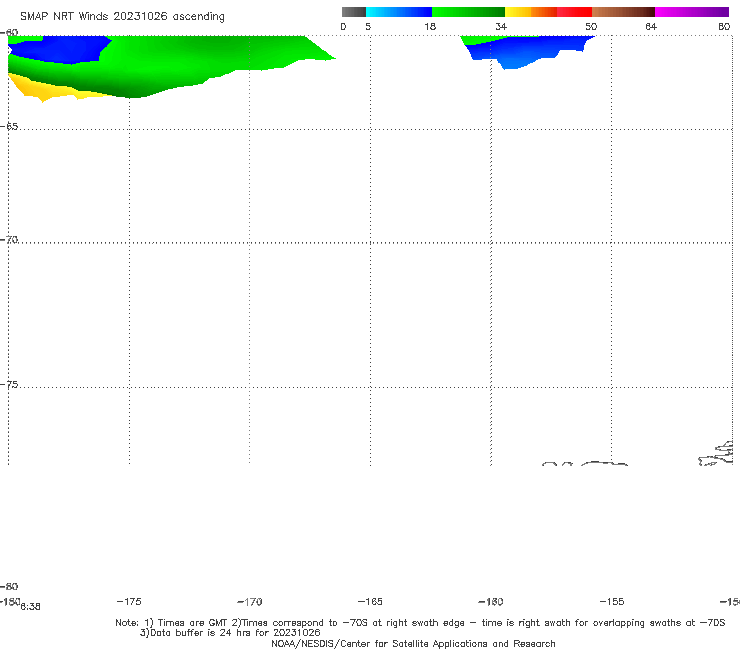Click the colorbar maximum label "80"
The image size is (740, 650).
pos(724,26)
